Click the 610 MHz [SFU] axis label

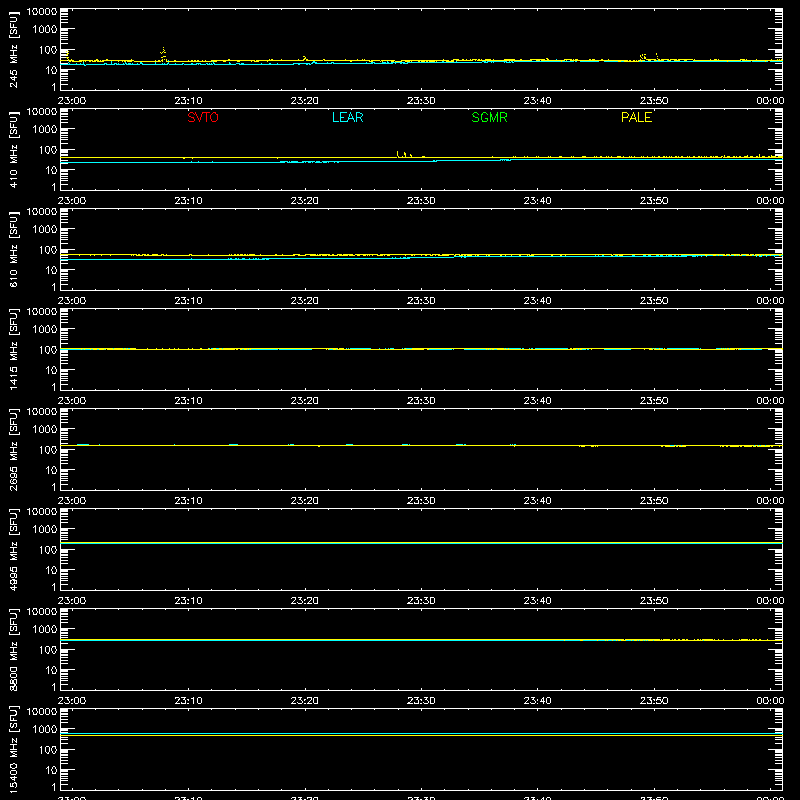point(13,249)
